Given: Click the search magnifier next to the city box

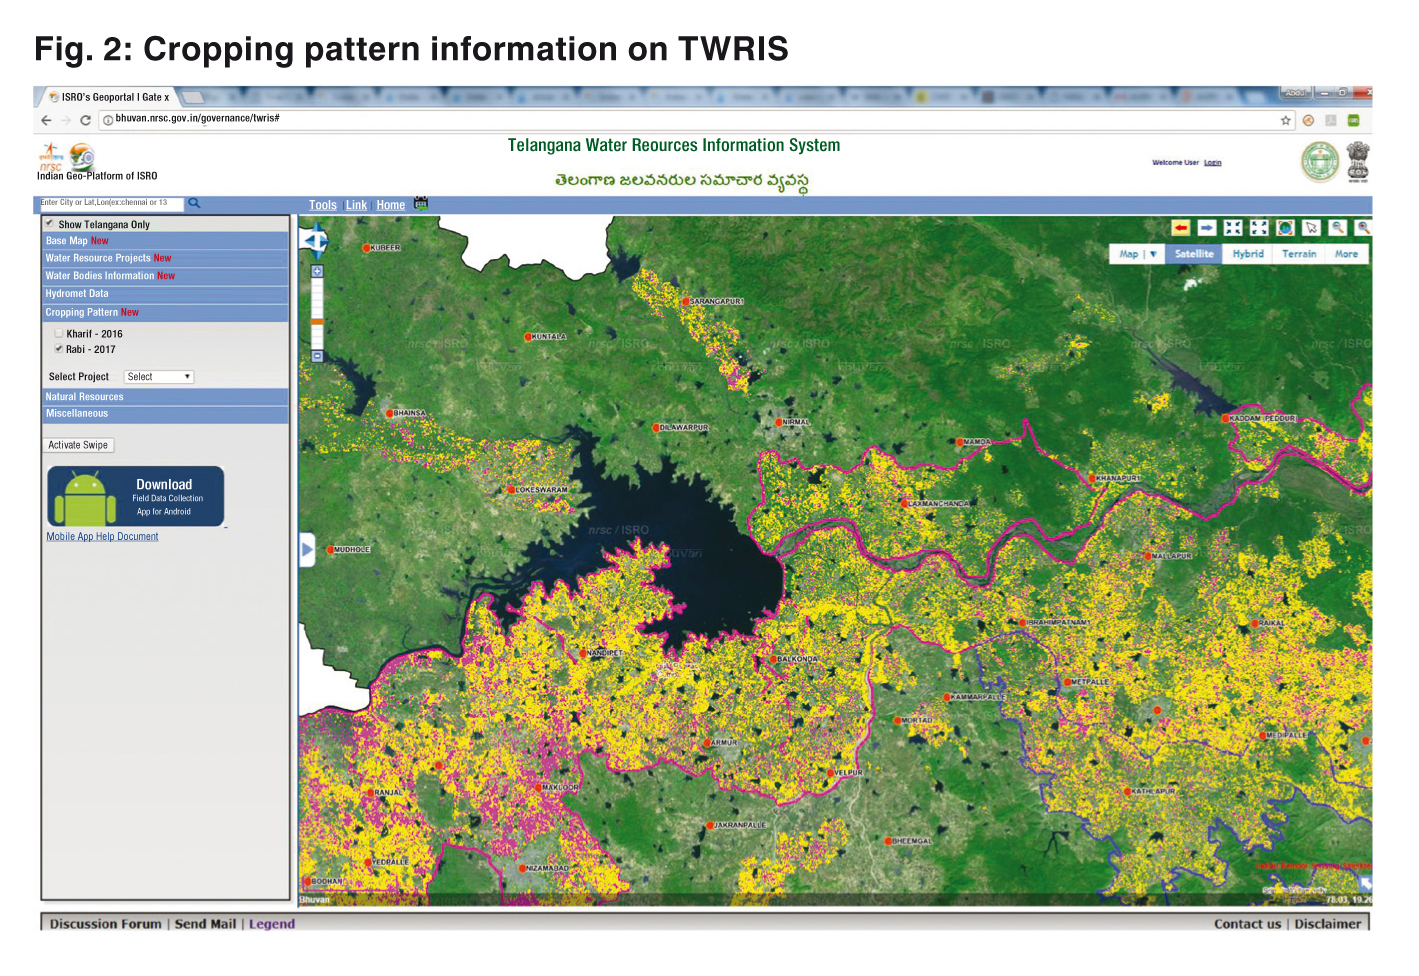Looking at the screenshot, I should (194, 203).
